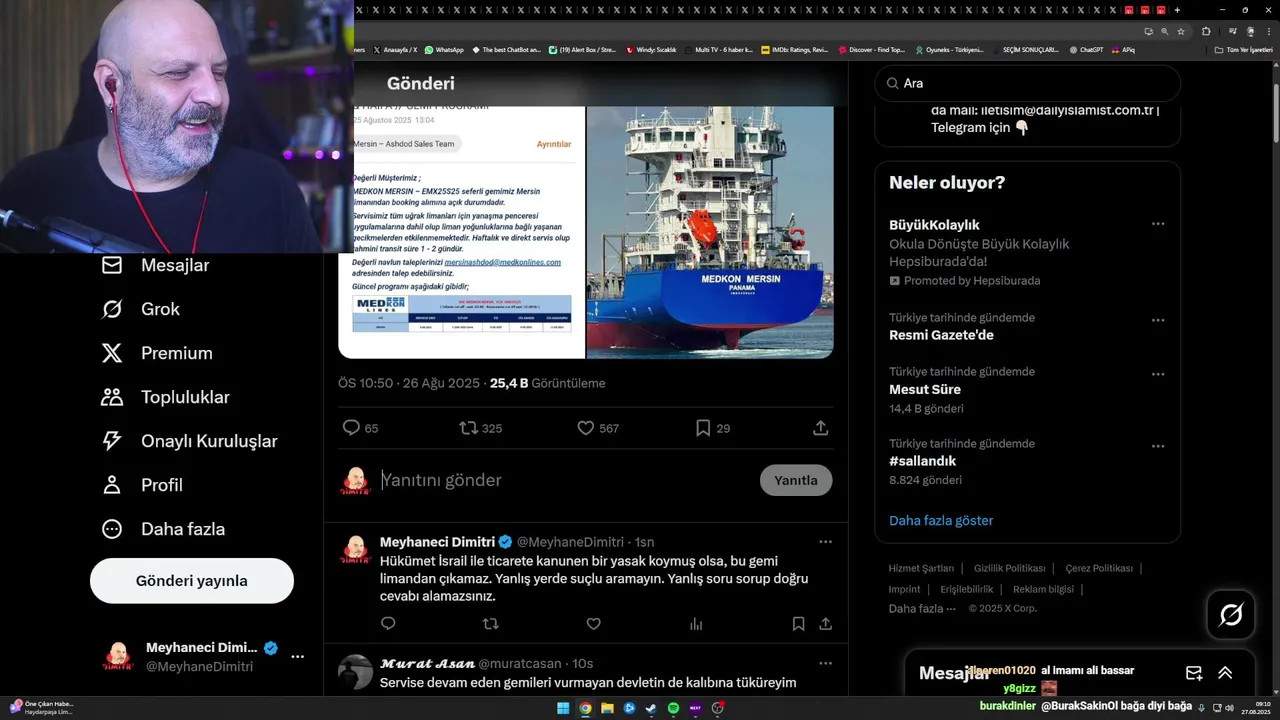Screen dimensions: 1280x720
Task: Open the MEDKON MERSIN ship photo
Action: click(x=710, y=232)
